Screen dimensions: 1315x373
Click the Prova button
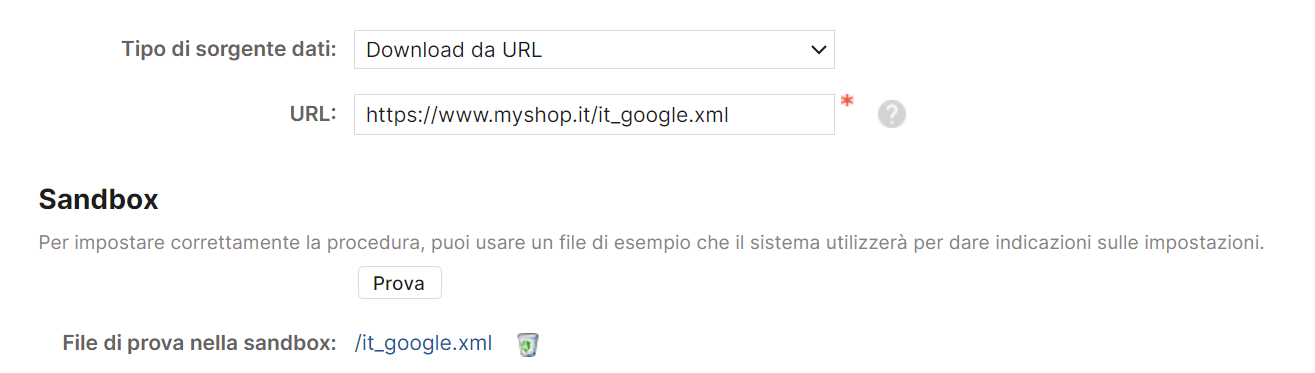(399, 283)
